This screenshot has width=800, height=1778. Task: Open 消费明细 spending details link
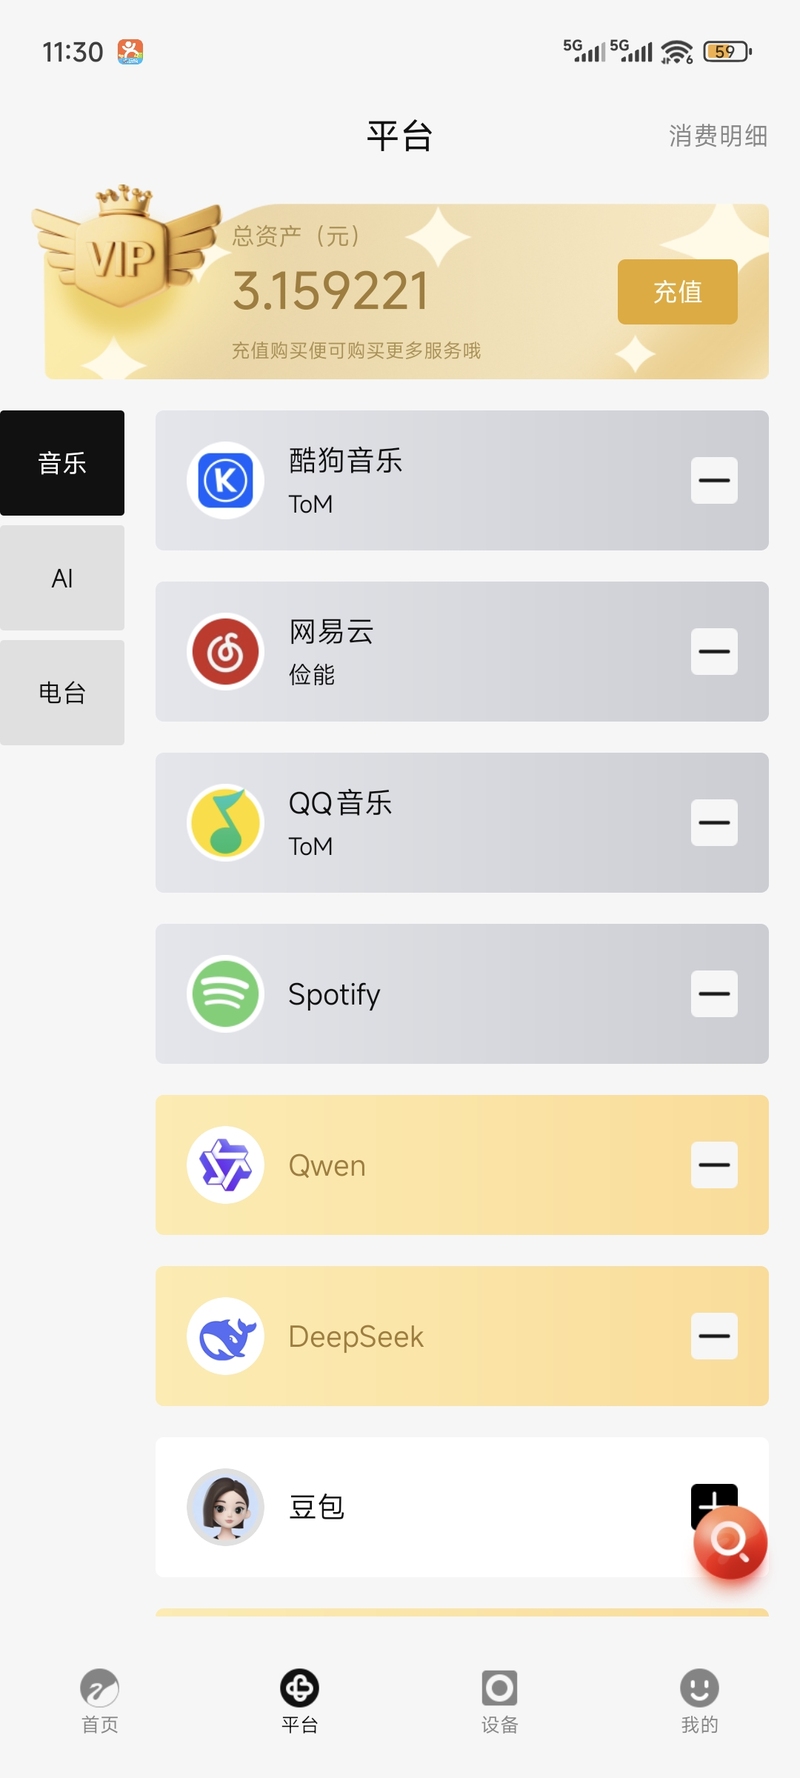[717, 136]
